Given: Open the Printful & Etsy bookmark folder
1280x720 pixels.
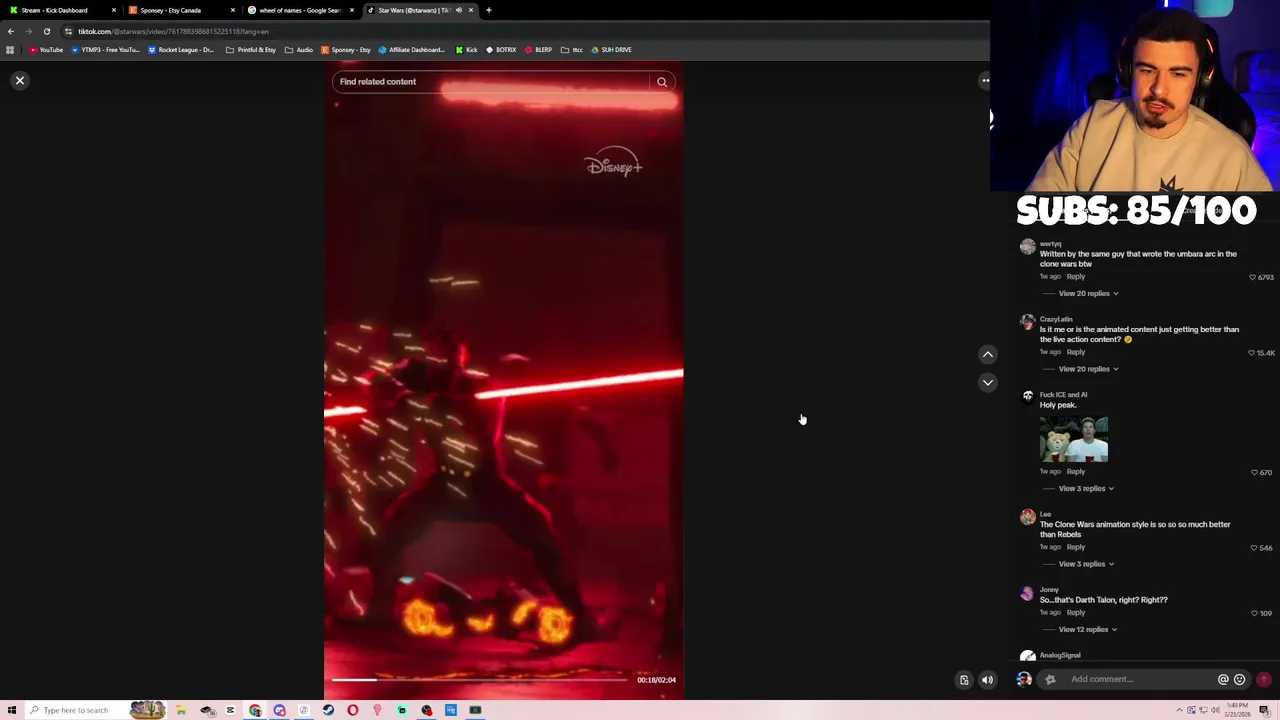Looking at the screenshot, I should click(x=251, y=50).
